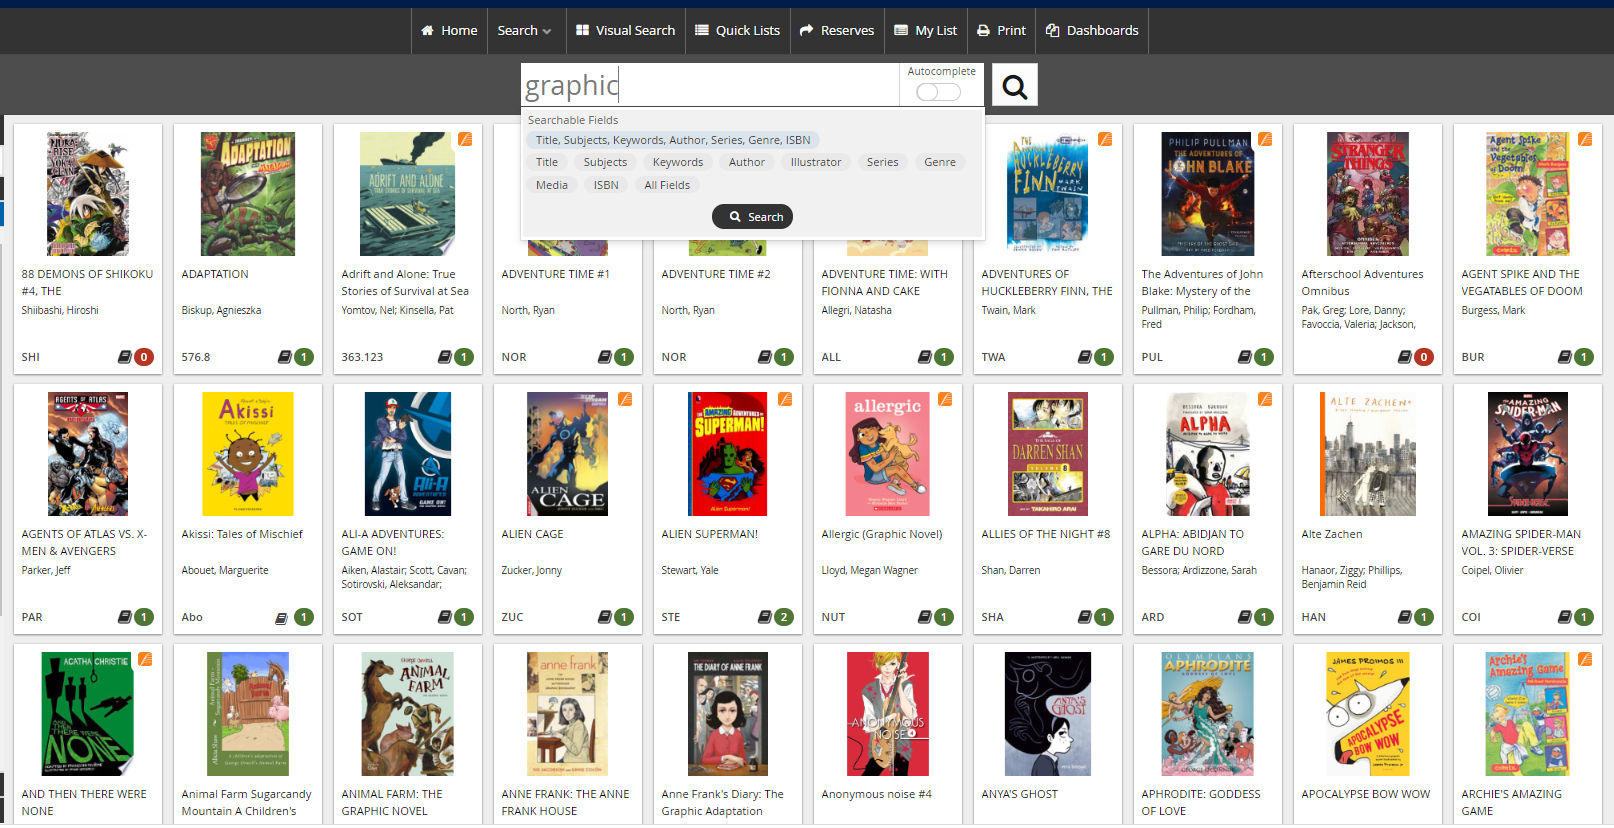Open 88 Demons of Shikoku cover
Viewport: 1614px width, 828px height.
coord(88,194)
